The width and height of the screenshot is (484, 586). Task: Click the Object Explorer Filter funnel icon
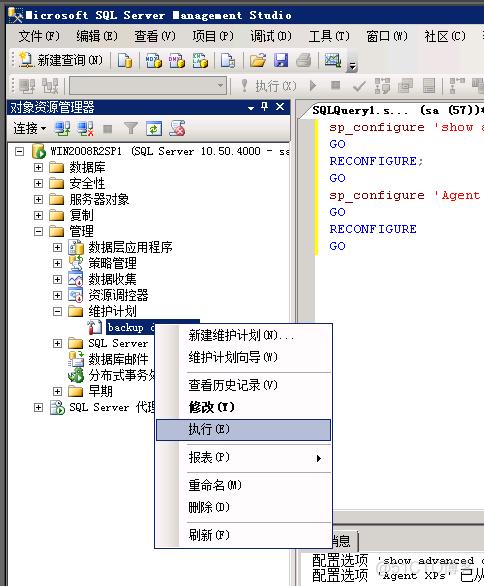(x=131, y=129)
